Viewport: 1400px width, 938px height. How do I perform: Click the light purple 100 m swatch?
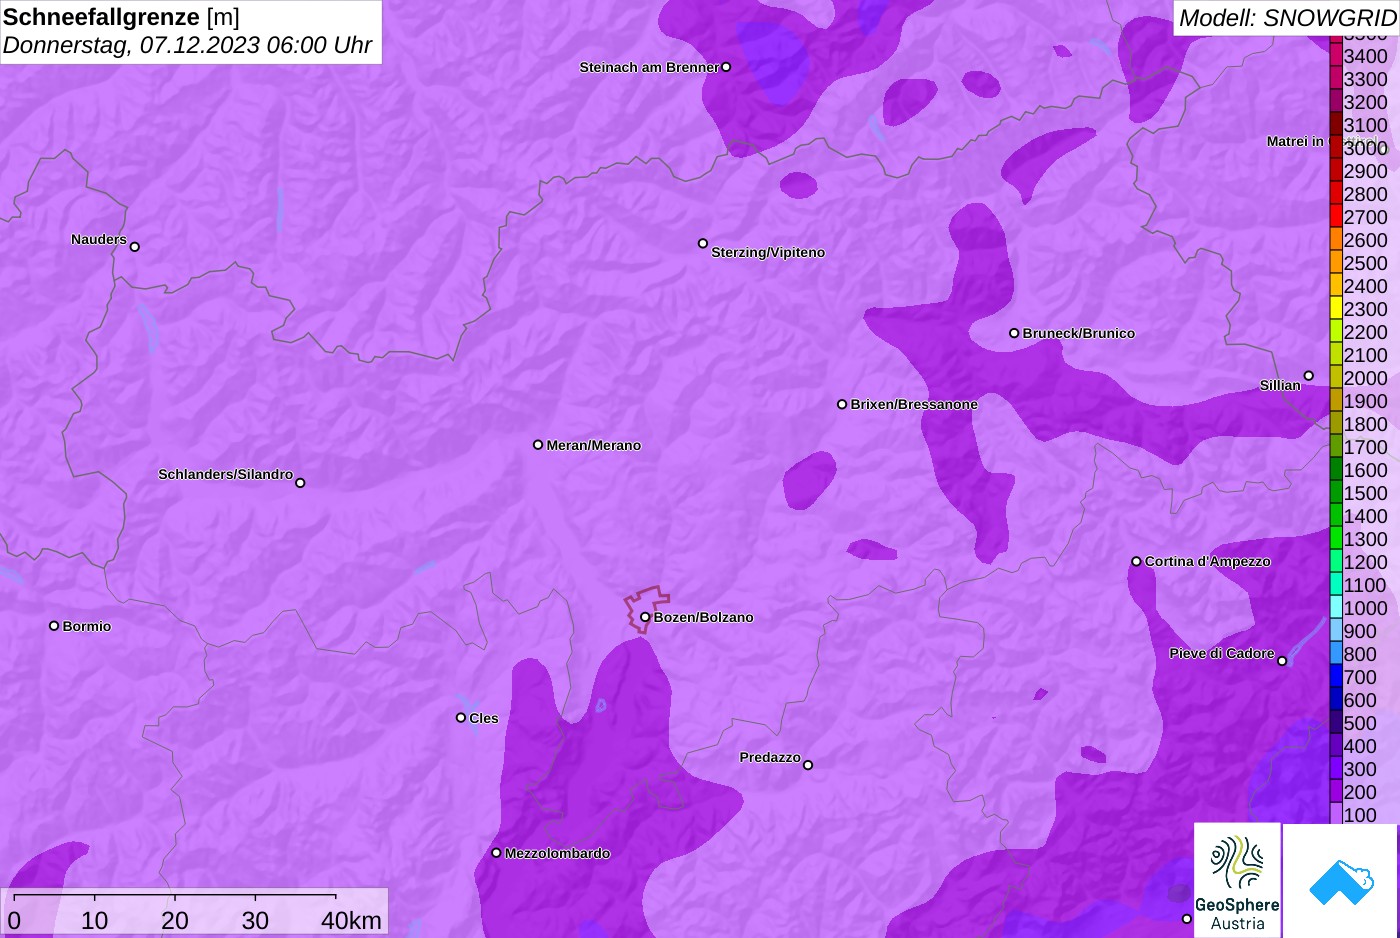click(x=1335, y=814)
